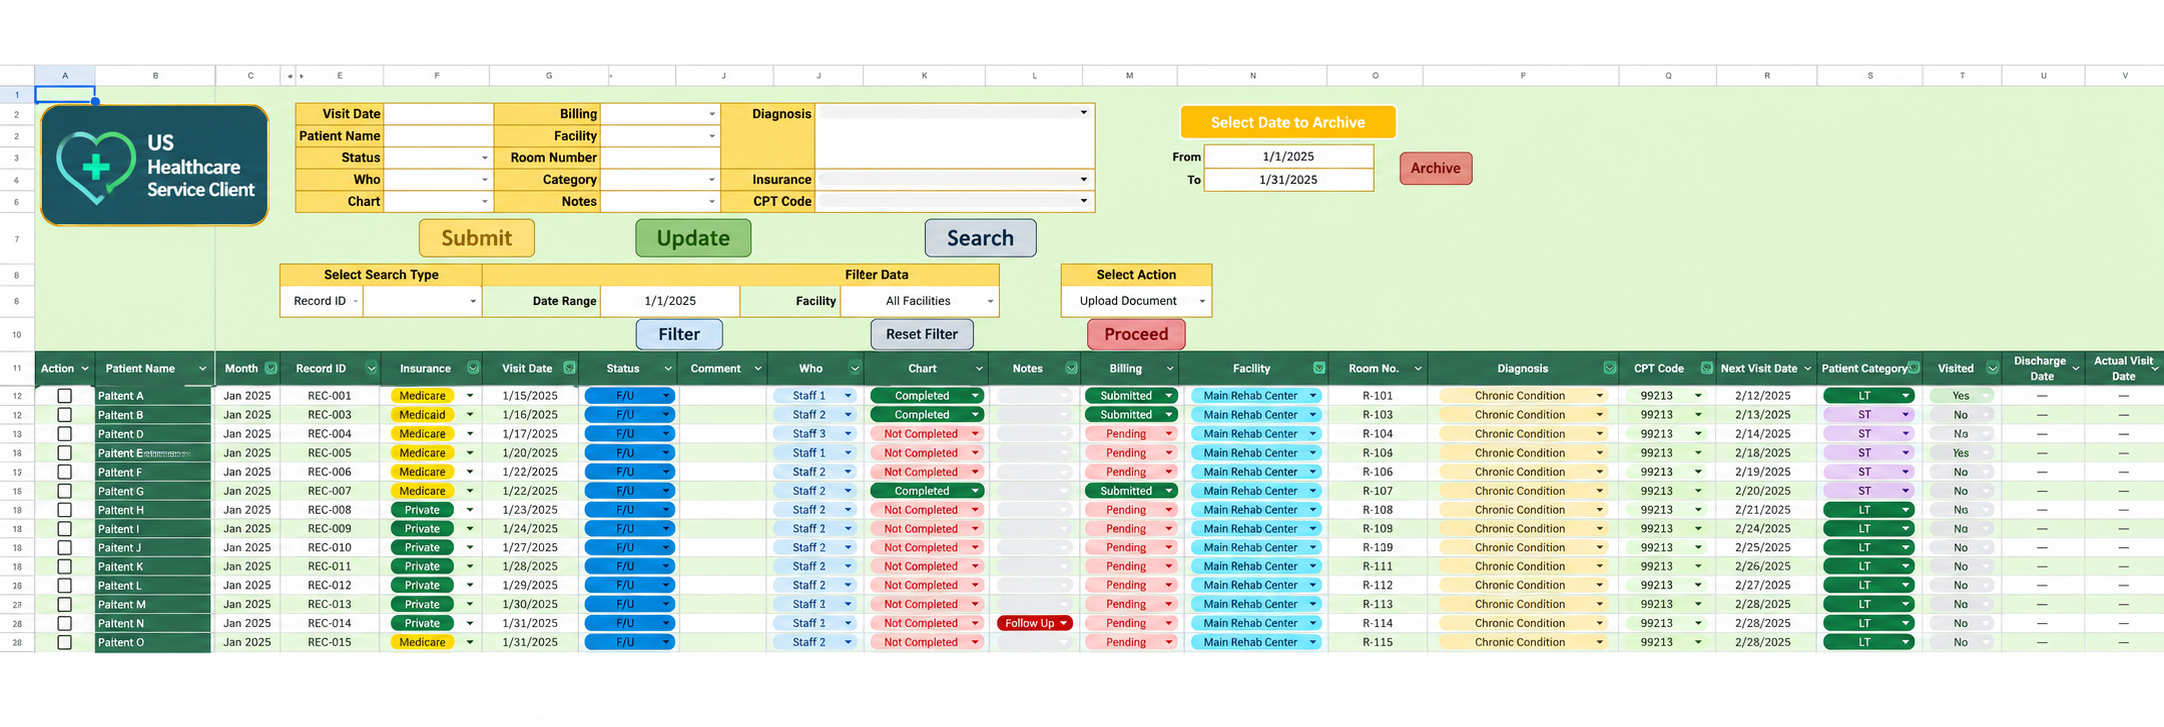Tick the Action checkbox for Paitent B
This screenshot has width=2164, height=727.
(65, 415)
